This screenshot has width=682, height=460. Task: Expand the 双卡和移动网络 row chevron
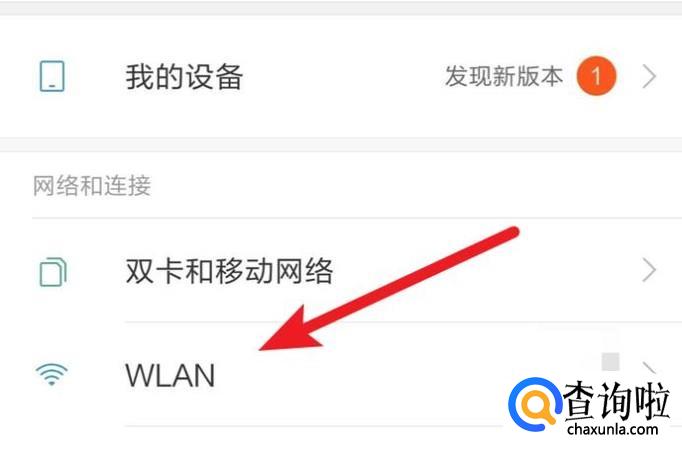coord(649,270)
